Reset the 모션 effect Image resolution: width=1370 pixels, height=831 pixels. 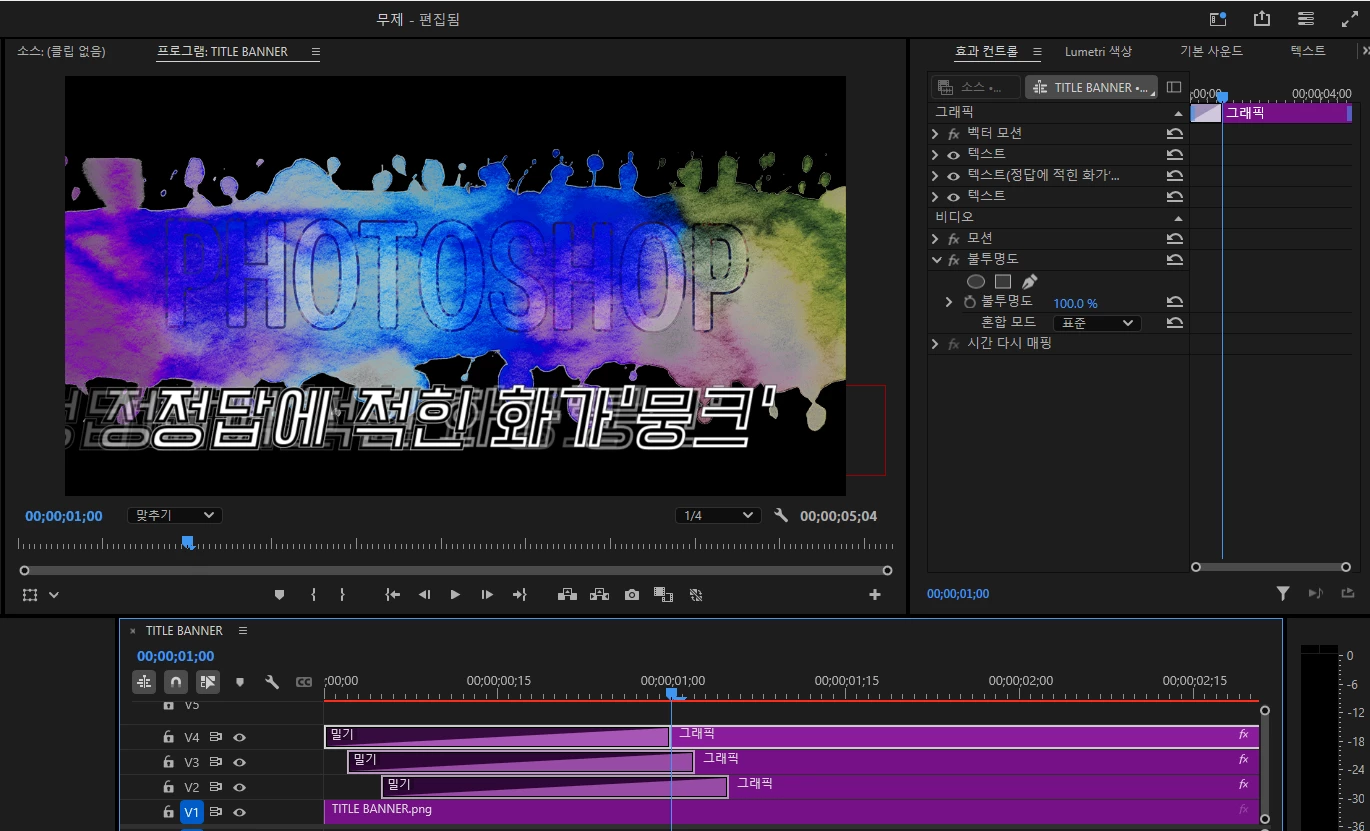1175,238
